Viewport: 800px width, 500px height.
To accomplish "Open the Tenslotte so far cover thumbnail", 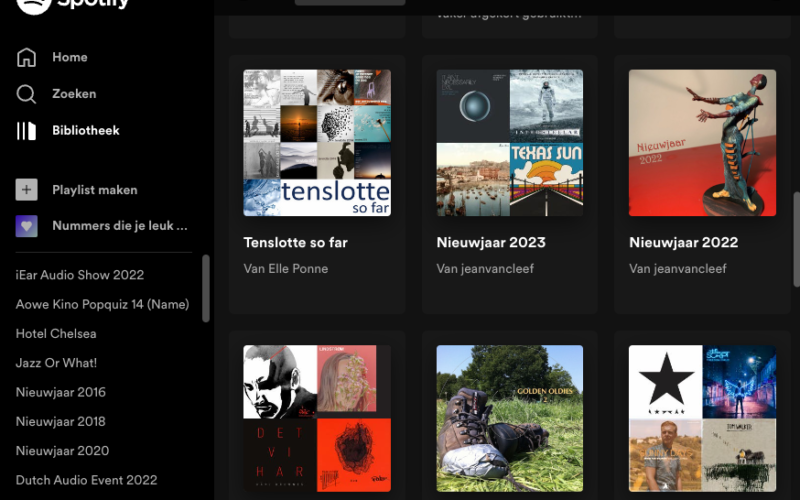I will [317, 143].
